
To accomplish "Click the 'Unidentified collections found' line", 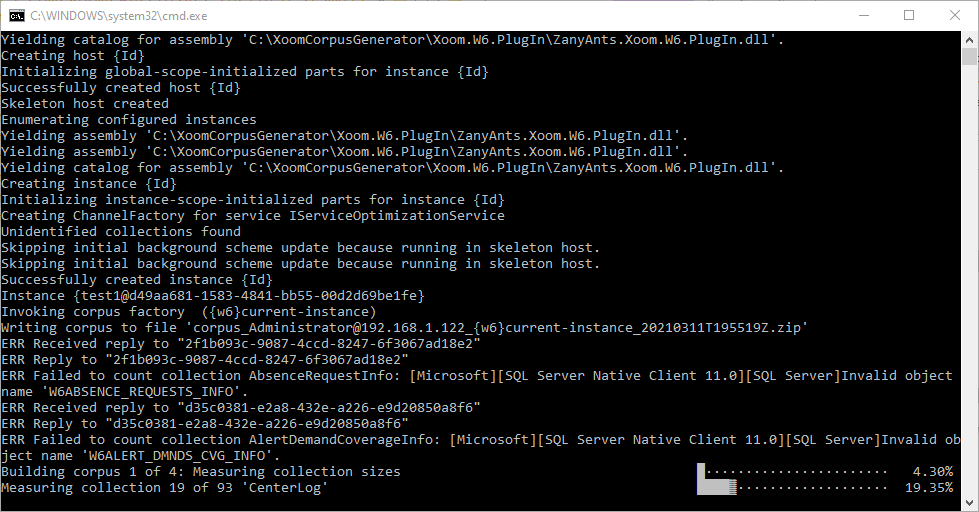I will [x=121, y=232].
